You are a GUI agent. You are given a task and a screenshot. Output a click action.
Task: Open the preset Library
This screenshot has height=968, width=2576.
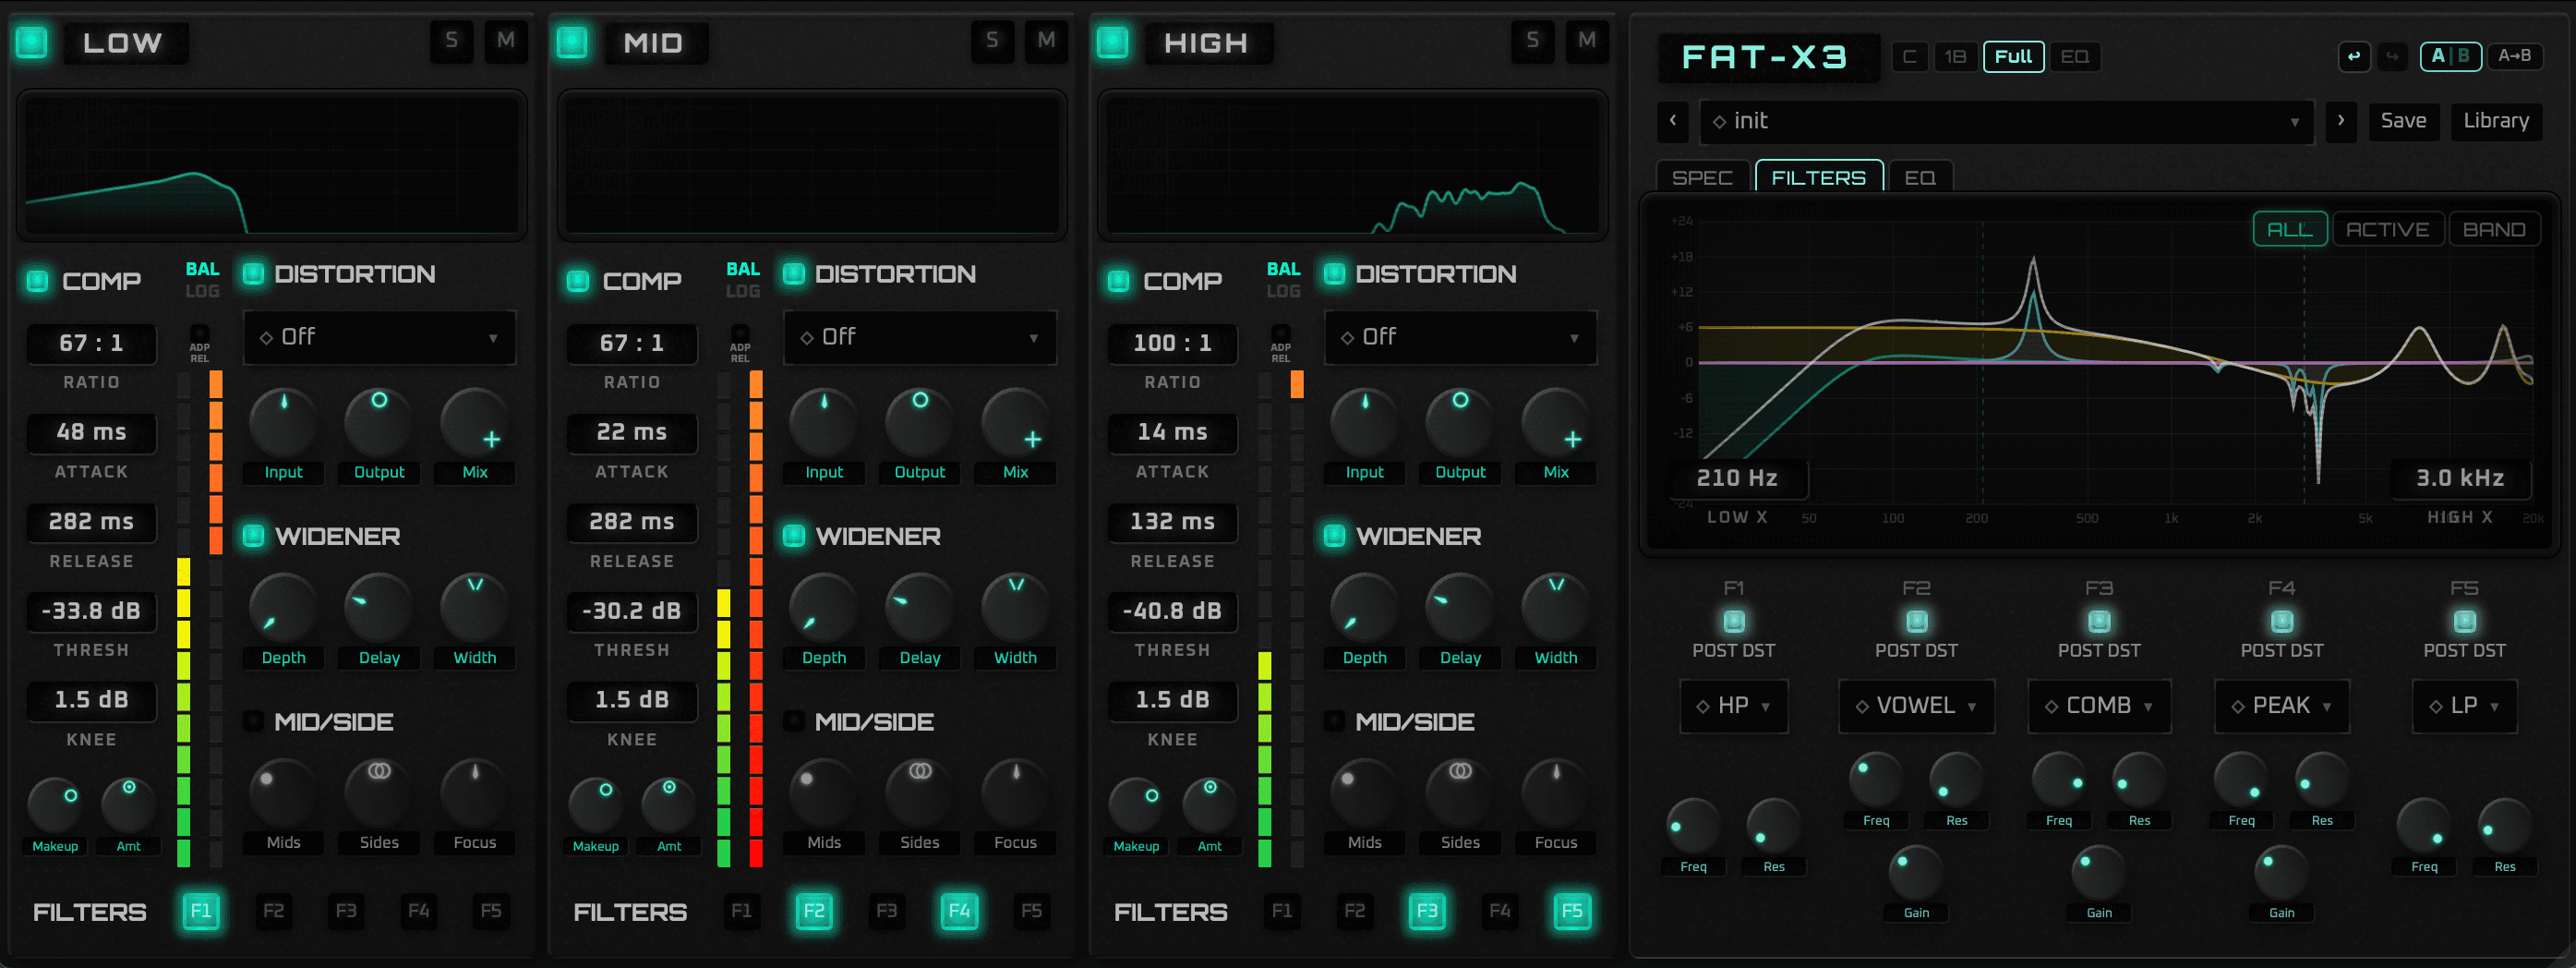2496,121
